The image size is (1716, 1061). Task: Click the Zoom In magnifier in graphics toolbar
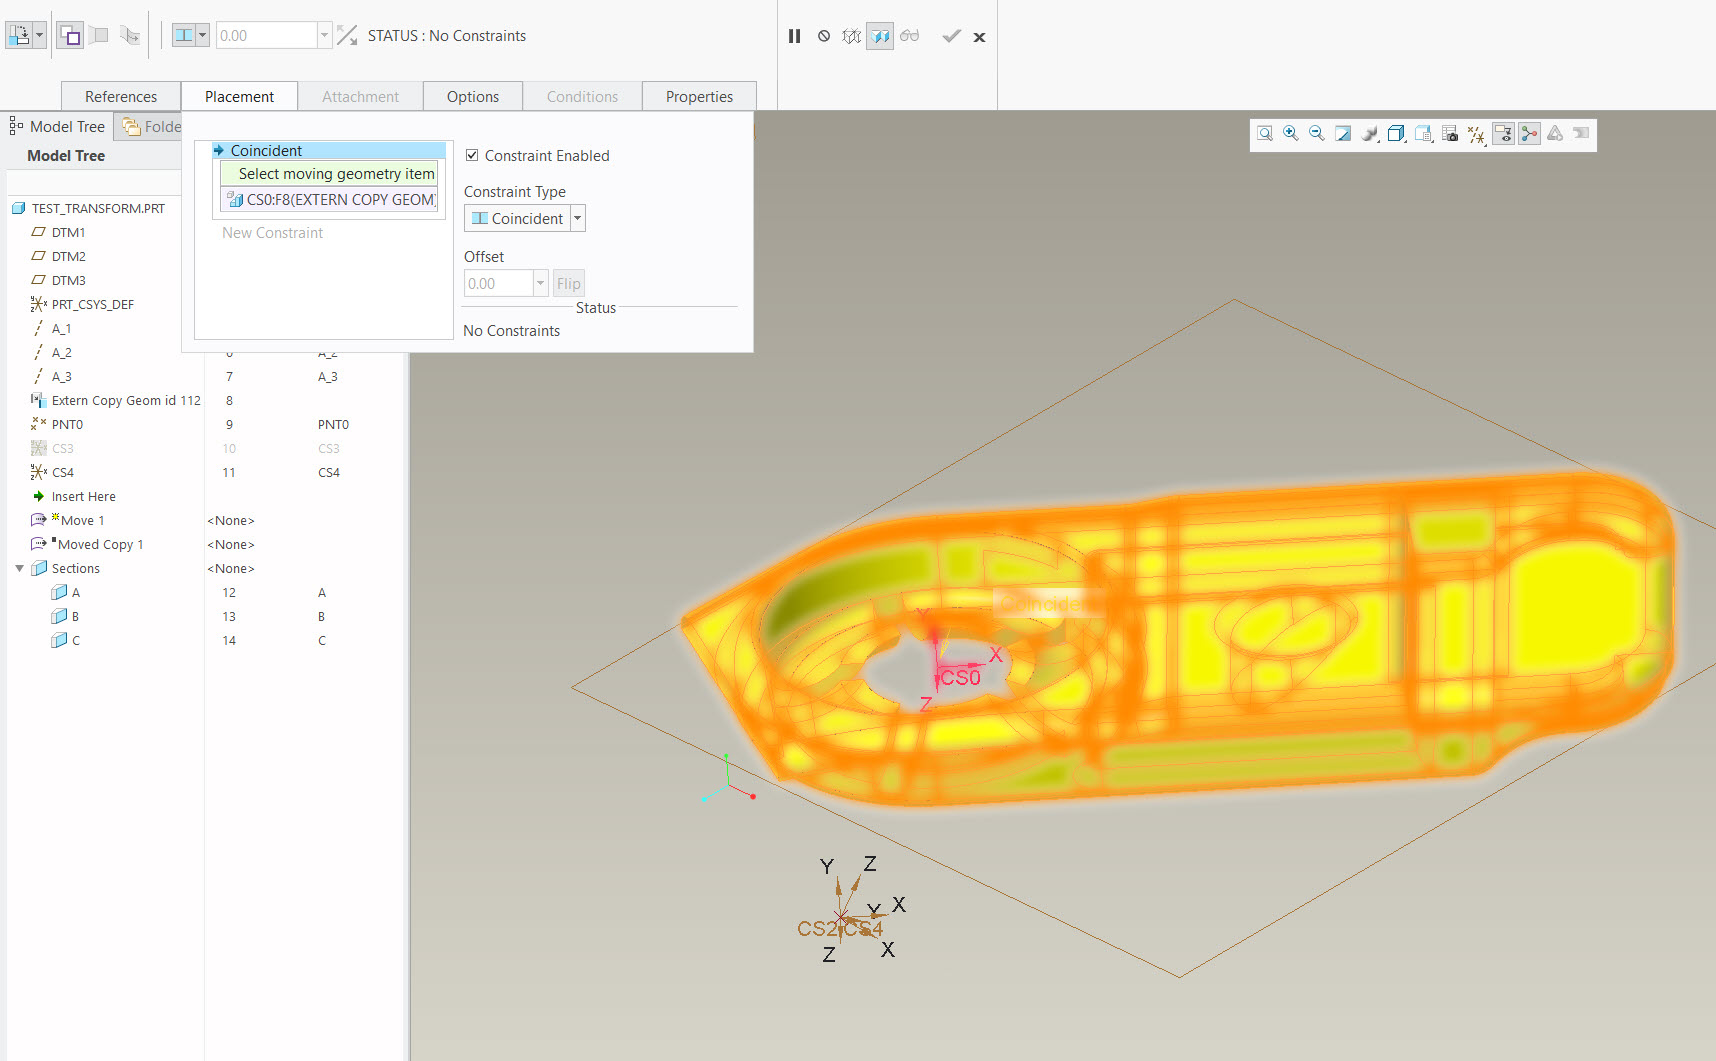pos(1290,133)
